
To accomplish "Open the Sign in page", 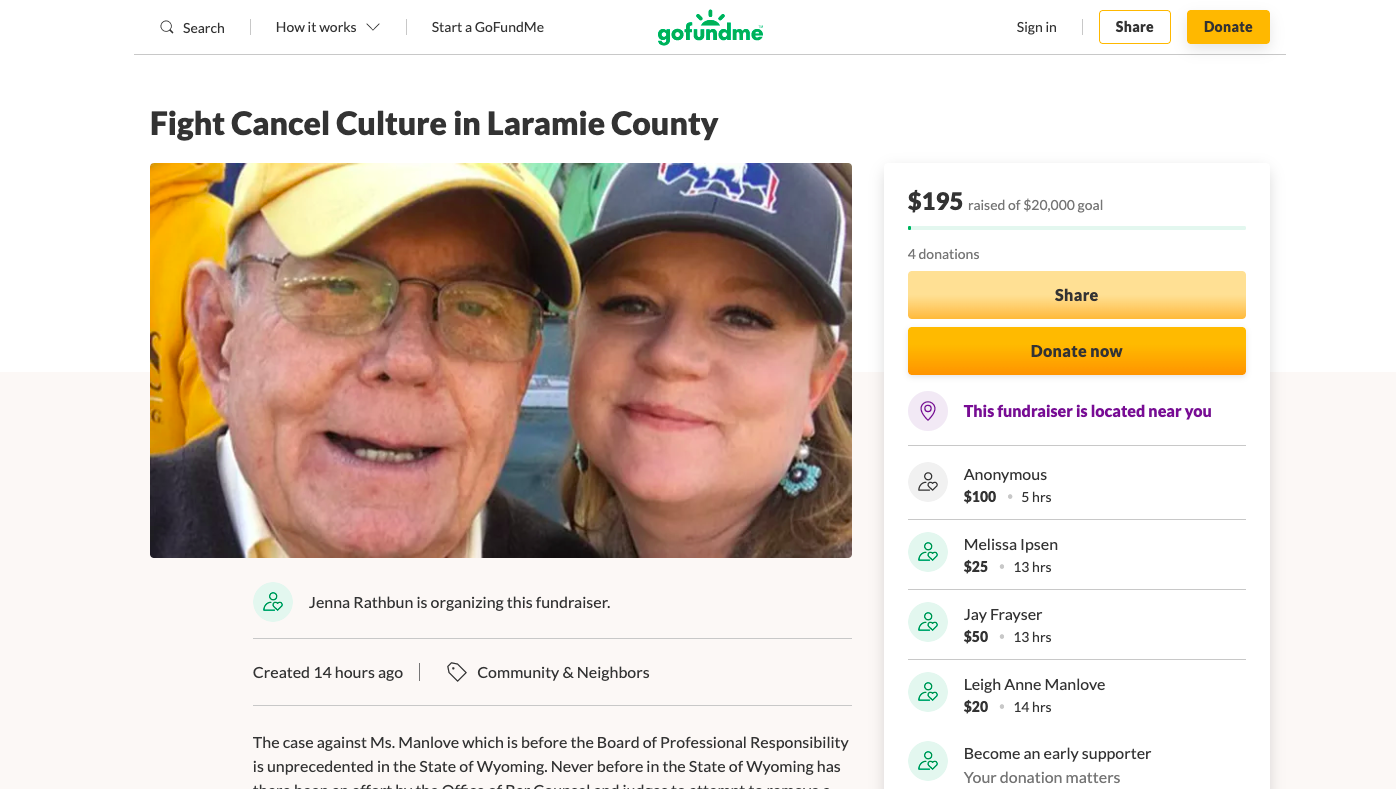I will (x=1036, y=27).
